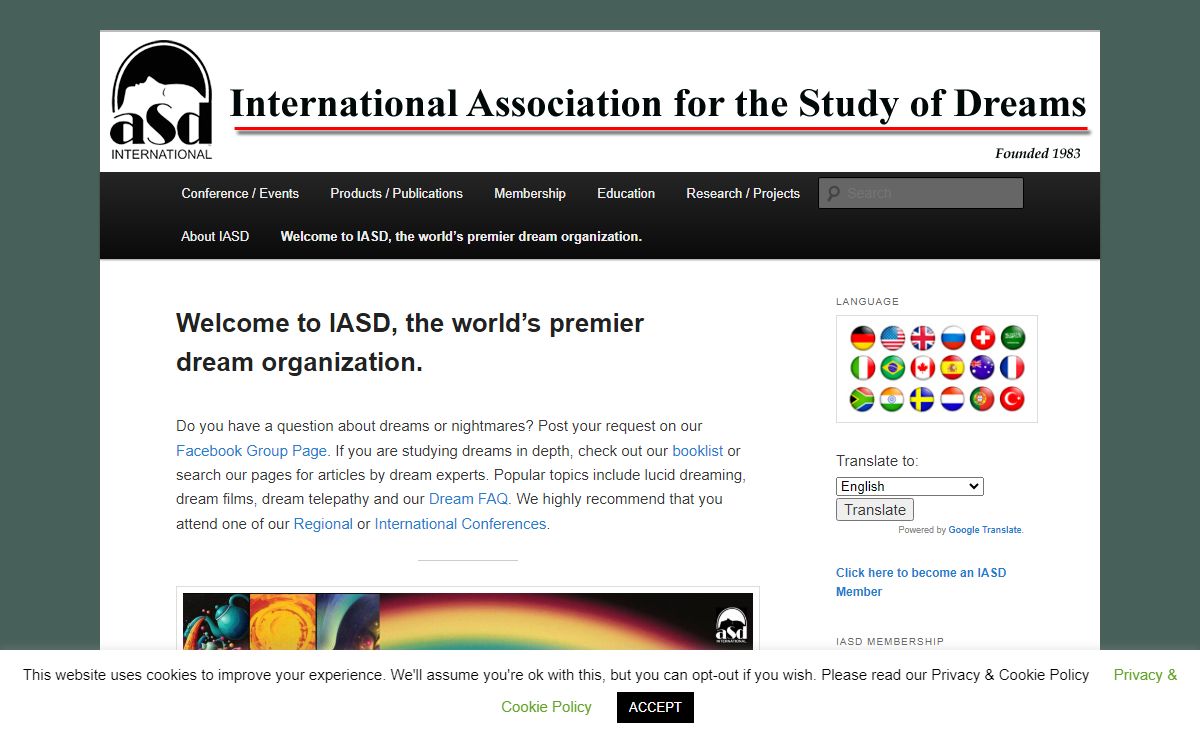Open the Research / Projects menu

(742, 193)
